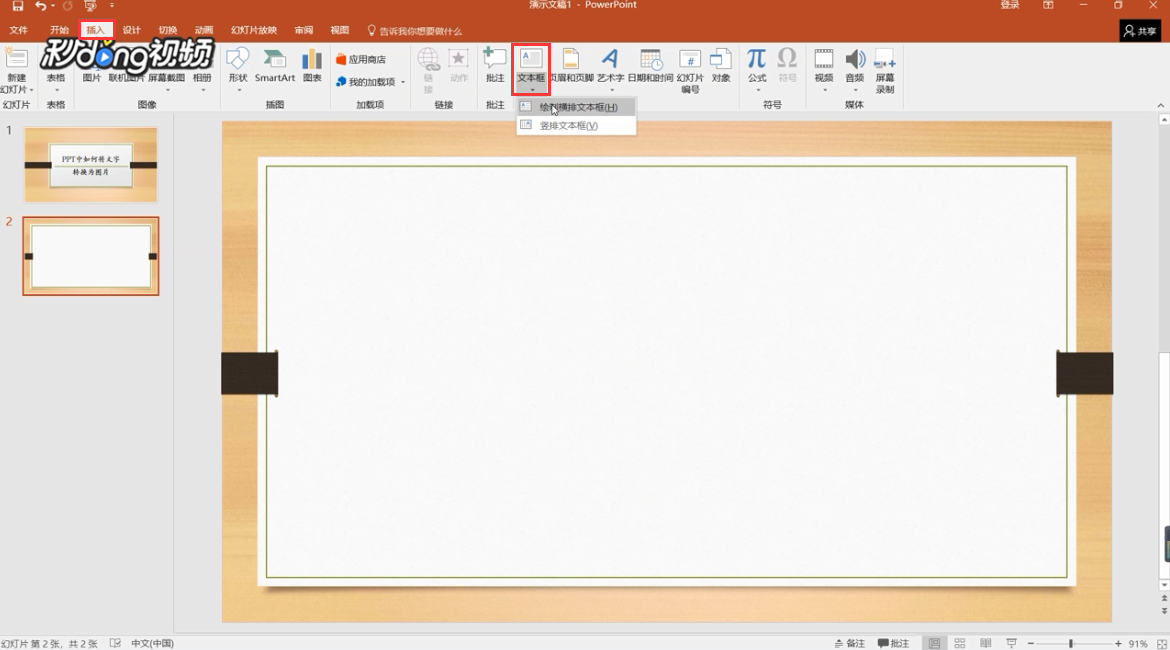Viewport: 1170px width, 650px height.
Task: Click the 新建幻灯片 (New Slide) icon
Action: [x=16, y=59]
